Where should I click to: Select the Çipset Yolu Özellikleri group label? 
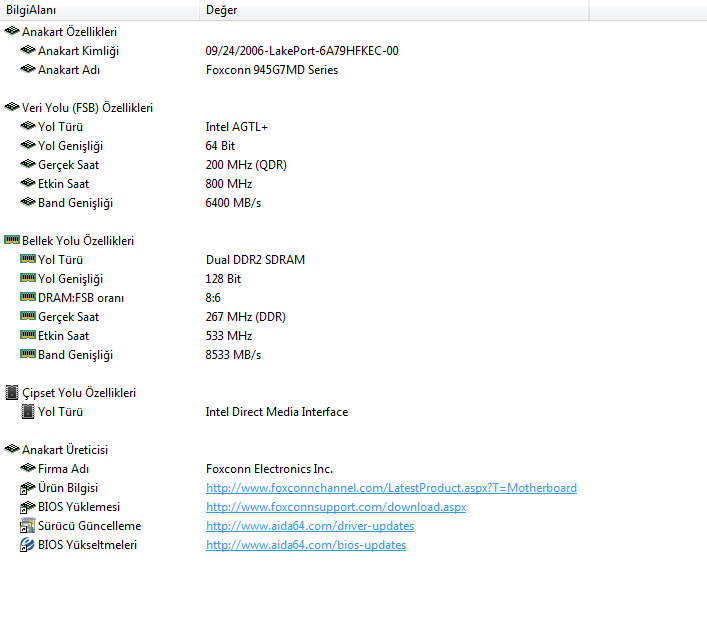(79, 393)
